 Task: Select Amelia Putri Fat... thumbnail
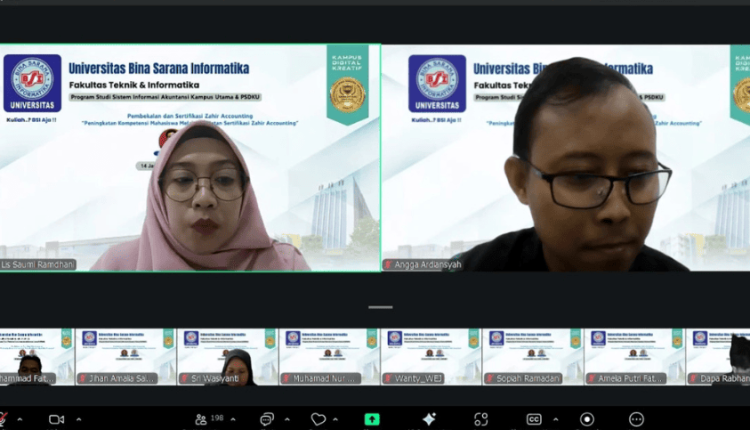(x=635, y=357)
